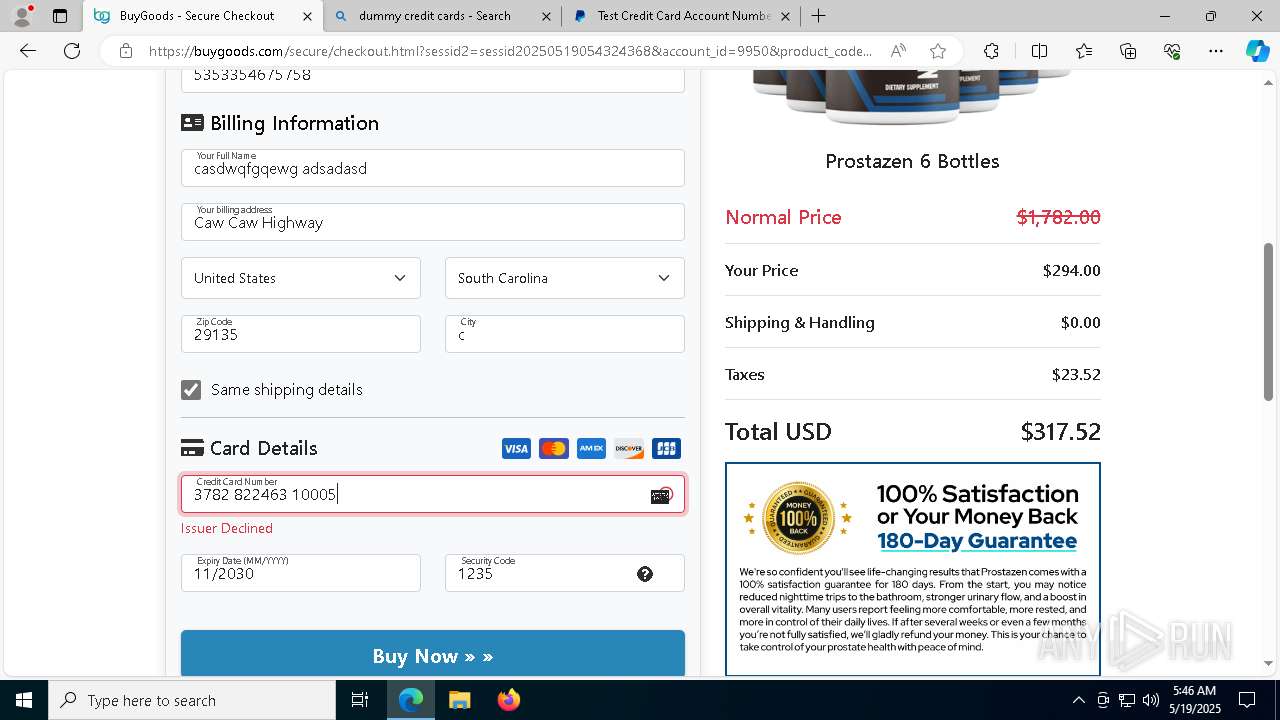The height and width of the screenshot is (720, 1280).
Task: Close the dummy credit cards tab
Action: coord(545,16)
